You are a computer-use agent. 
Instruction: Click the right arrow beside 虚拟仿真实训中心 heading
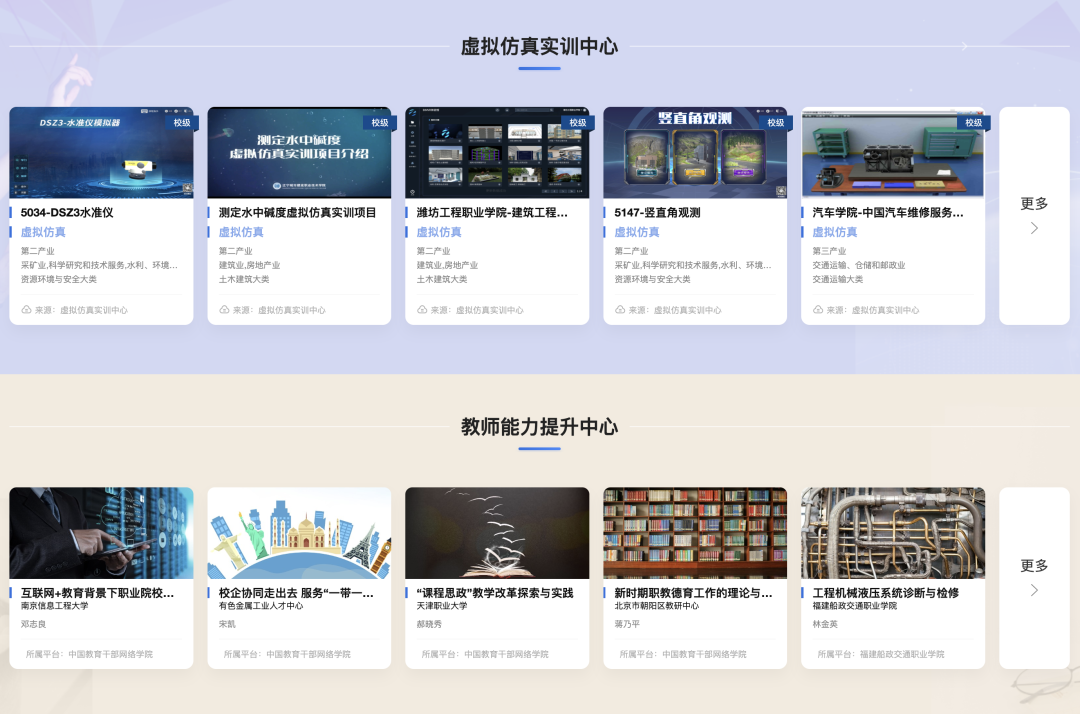click(962, 46)
